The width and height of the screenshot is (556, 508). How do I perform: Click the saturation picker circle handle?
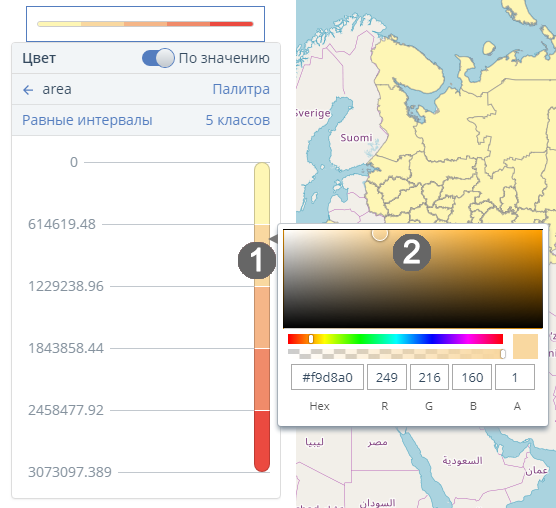coord(380,233)
